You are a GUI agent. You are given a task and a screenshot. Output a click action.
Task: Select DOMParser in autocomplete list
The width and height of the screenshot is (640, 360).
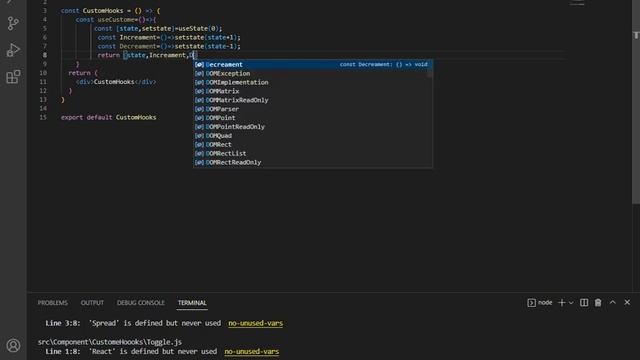[x=312, y=109]
